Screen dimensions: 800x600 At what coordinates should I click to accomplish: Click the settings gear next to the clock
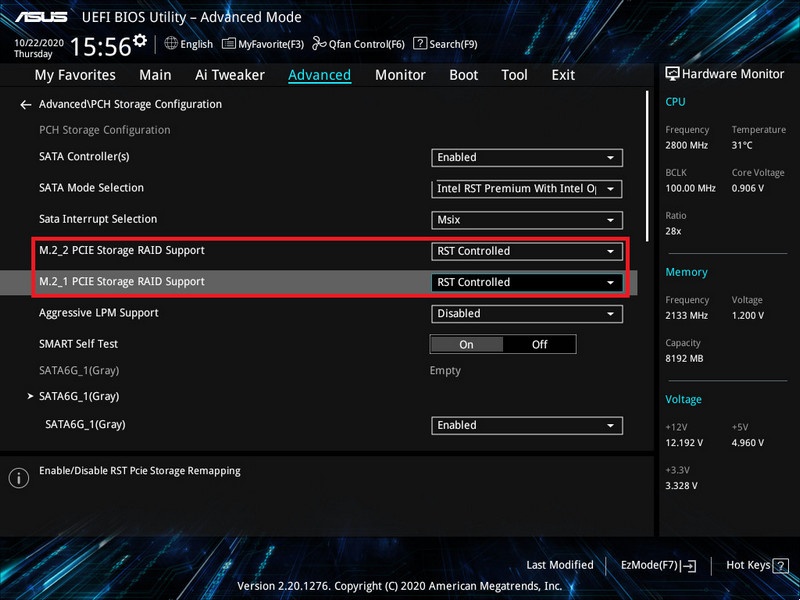pyautogui.click(x=140, y=40)
